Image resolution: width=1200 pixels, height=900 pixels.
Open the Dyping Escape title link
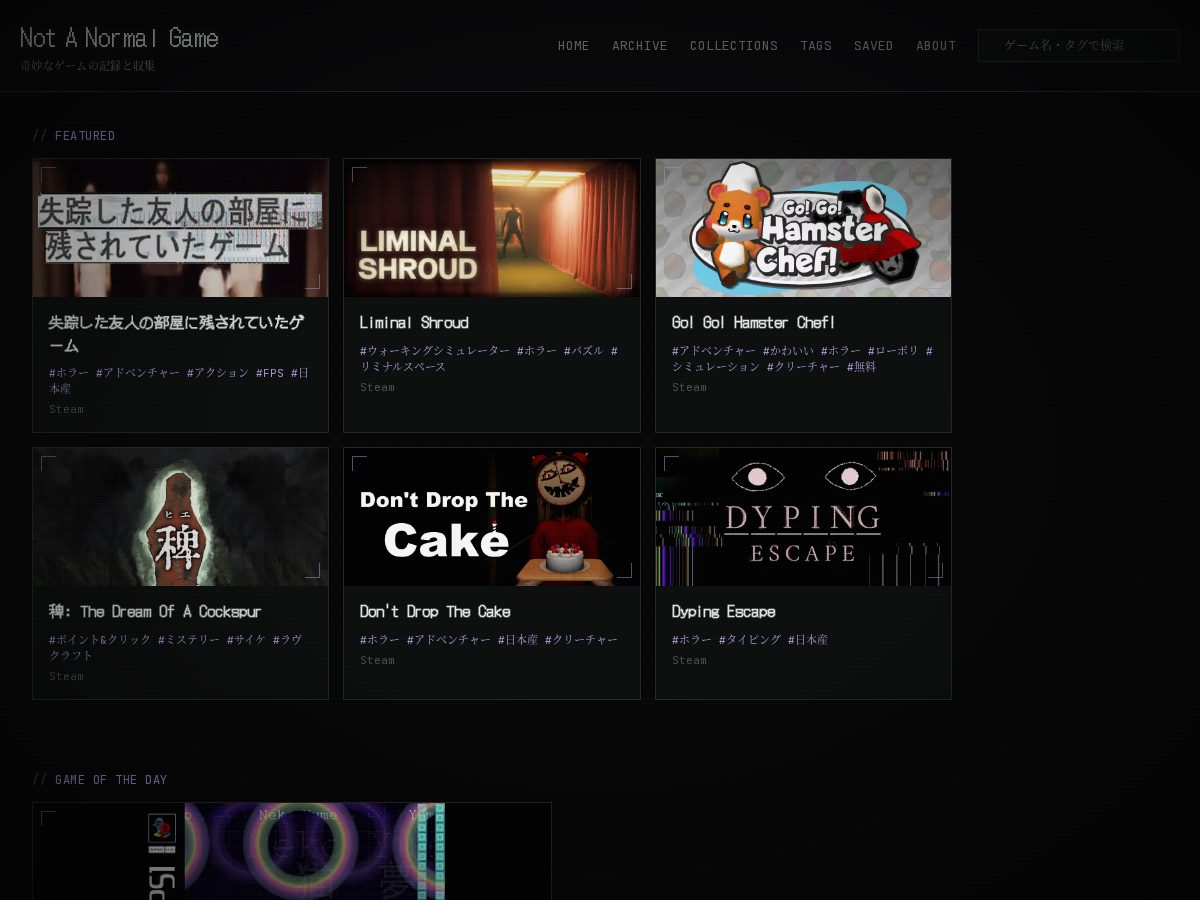pyautogui.click(x=723, y=612)
